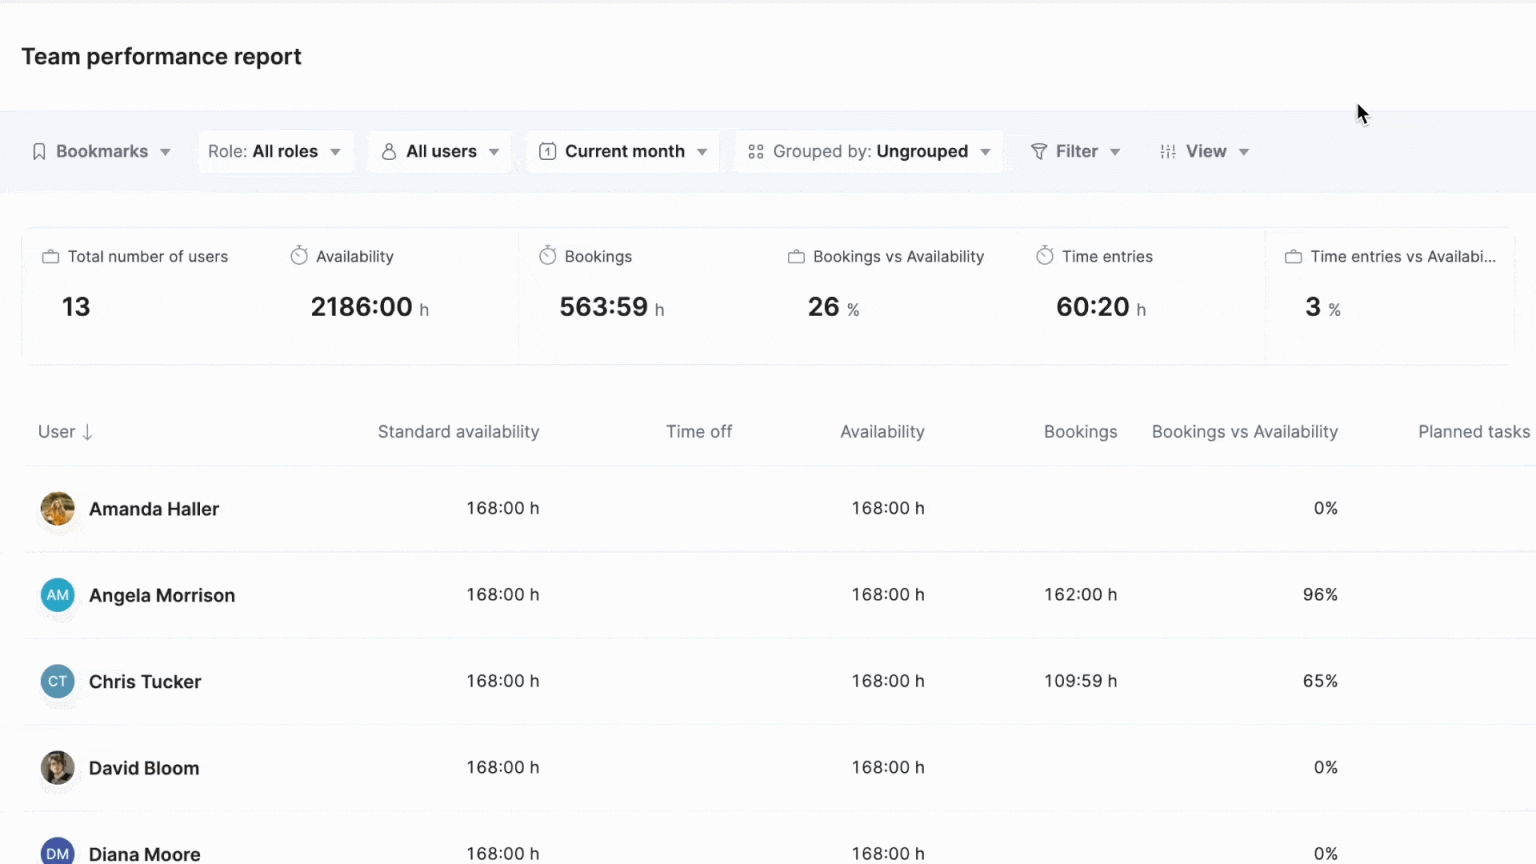This screenshot has width=1536, height=864.
Task: Click the View sliders icon
Action: point(1167,151)
